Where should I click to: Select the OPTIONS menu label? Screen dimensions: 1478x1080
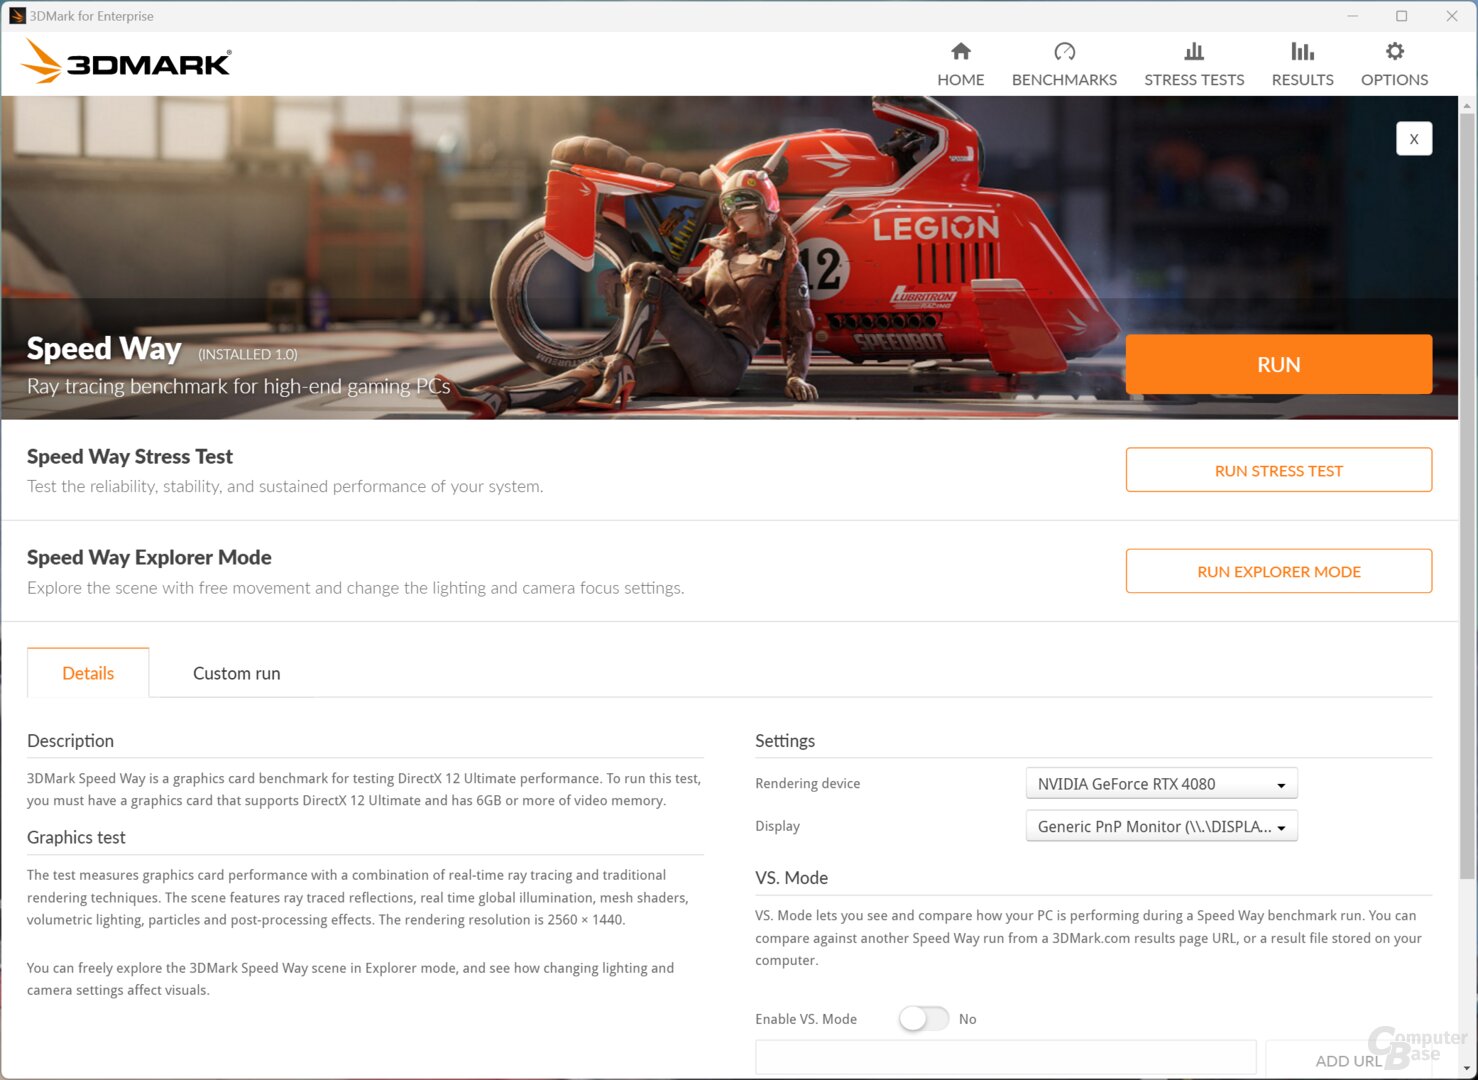coord(1394,80)
